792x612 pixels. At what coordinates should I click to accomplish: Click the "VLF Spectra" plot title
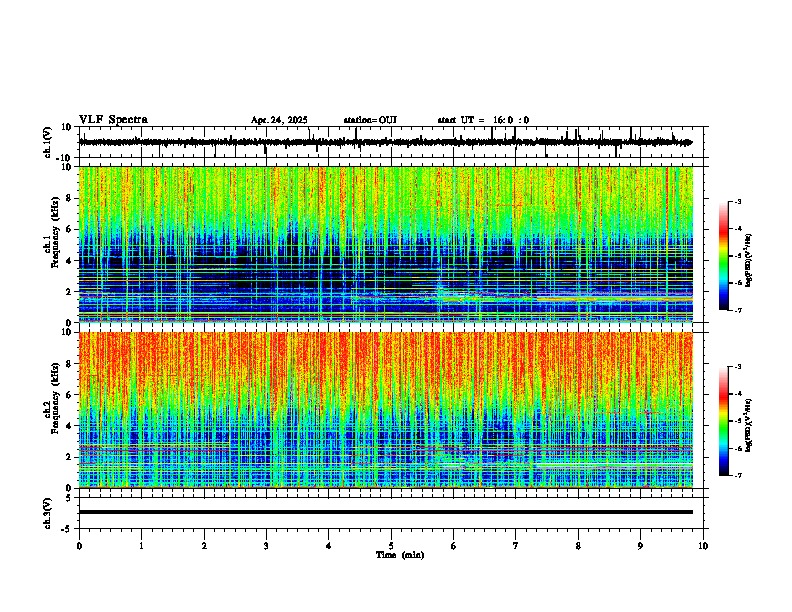coord(113,120)
